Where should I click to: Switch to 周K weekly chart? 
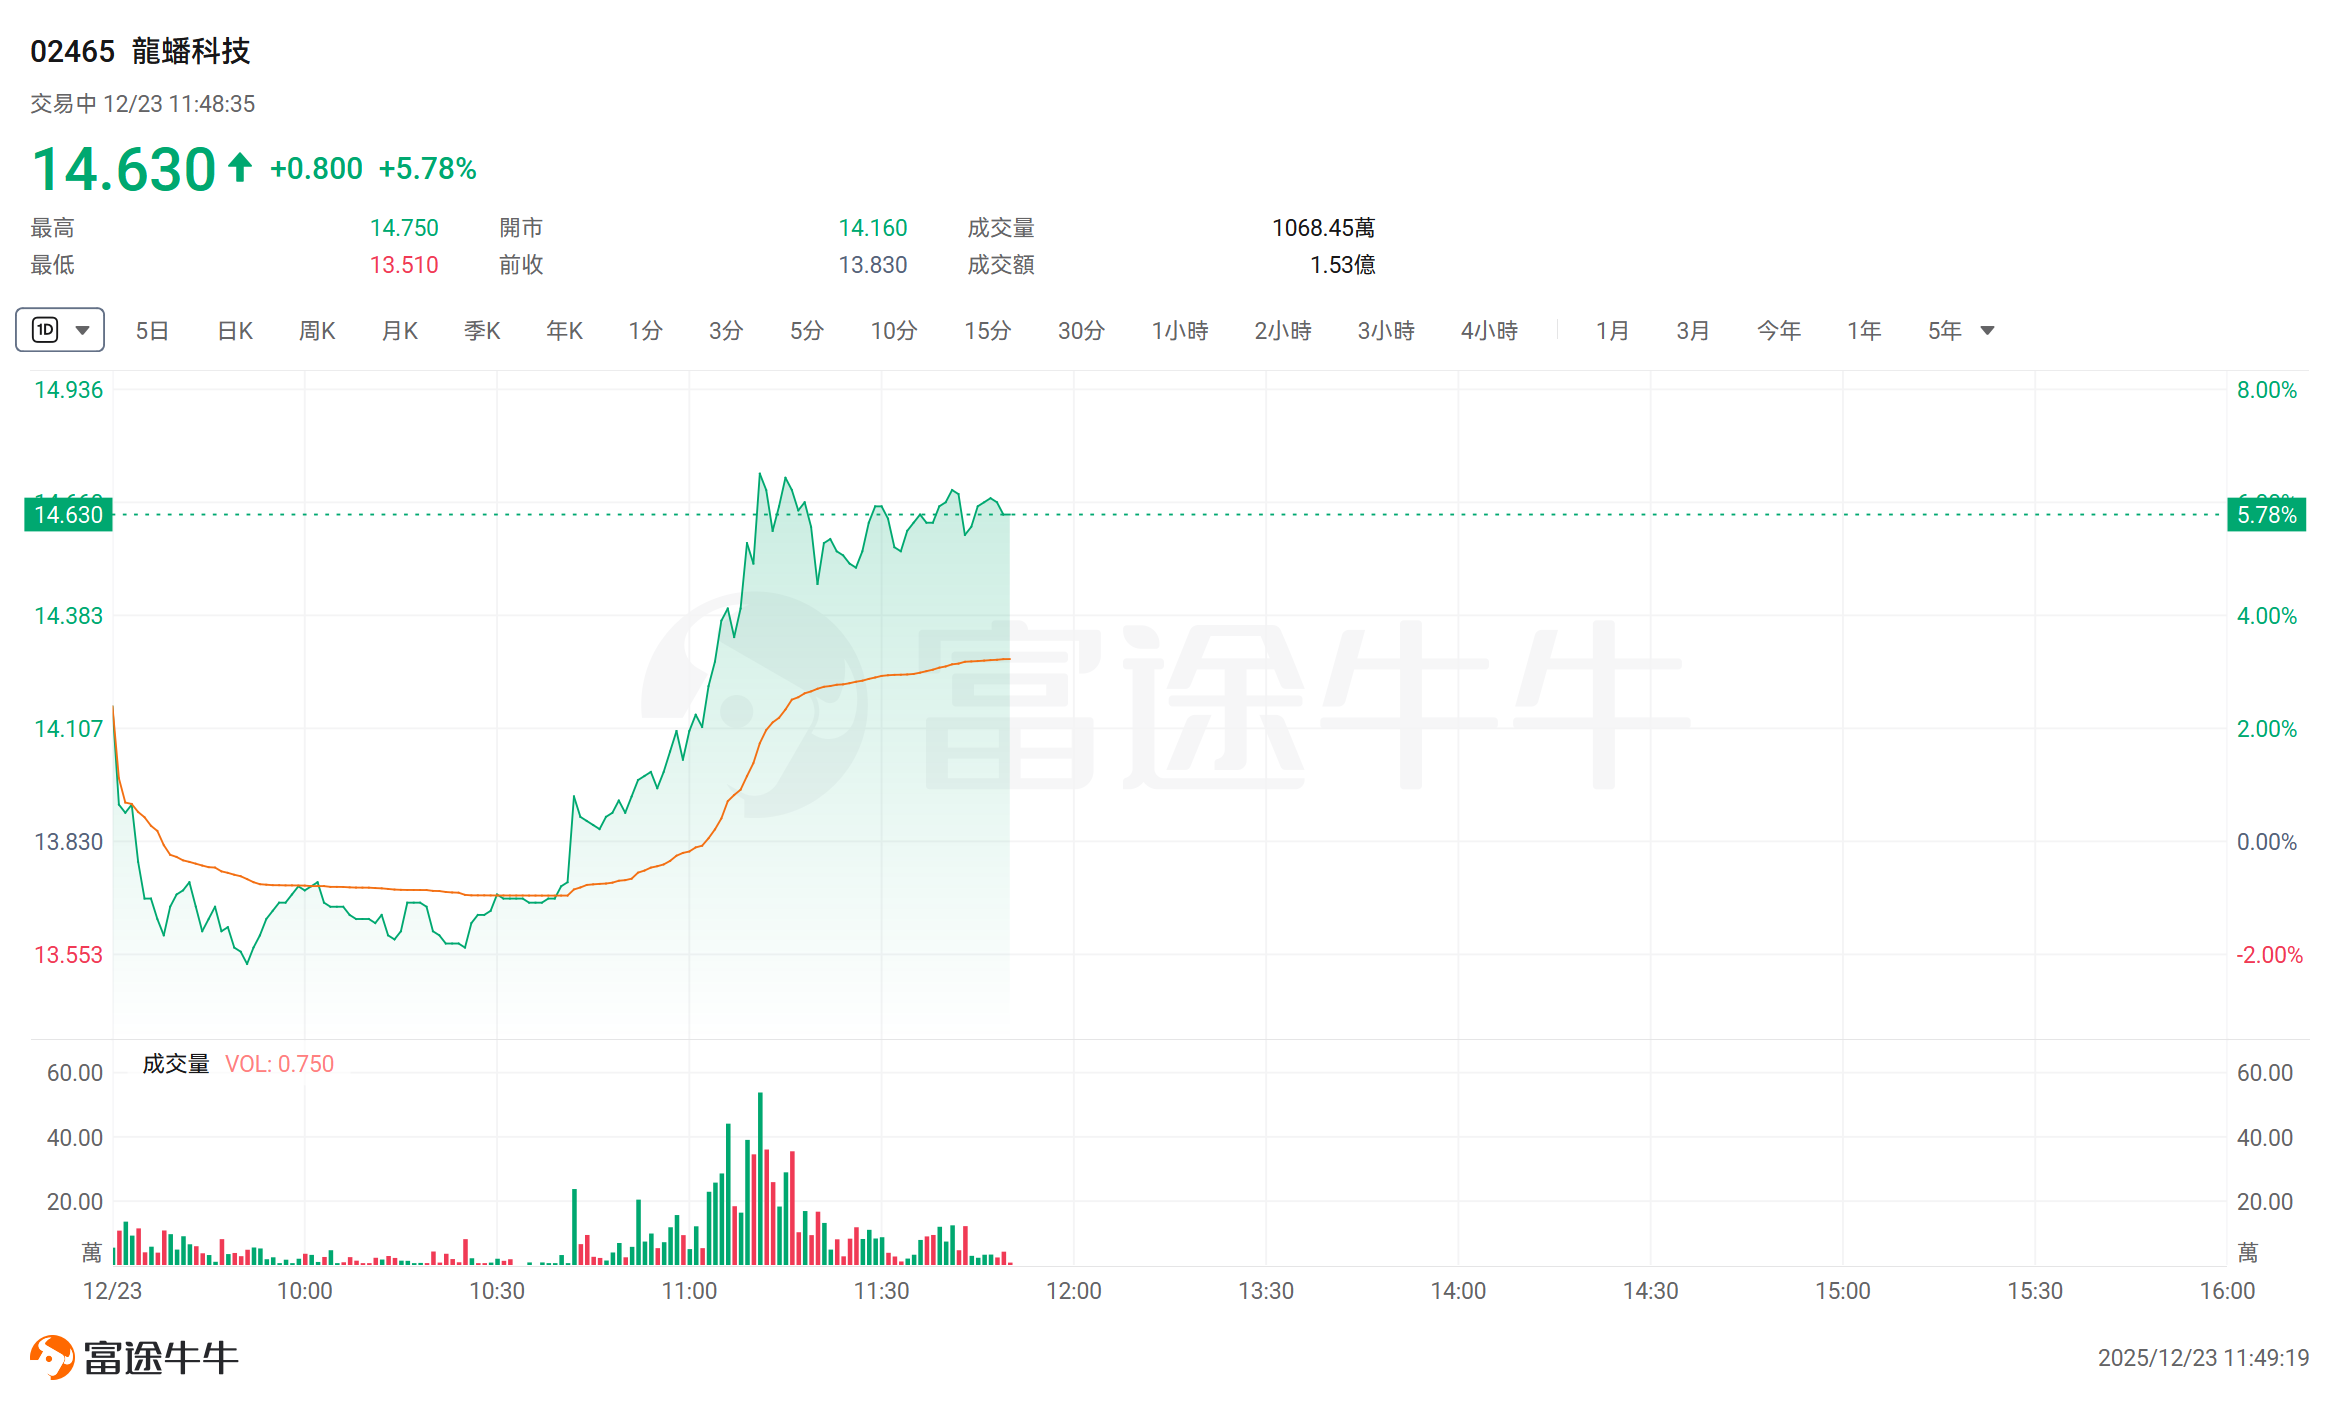pyautogui.click(x=317, y=331)
